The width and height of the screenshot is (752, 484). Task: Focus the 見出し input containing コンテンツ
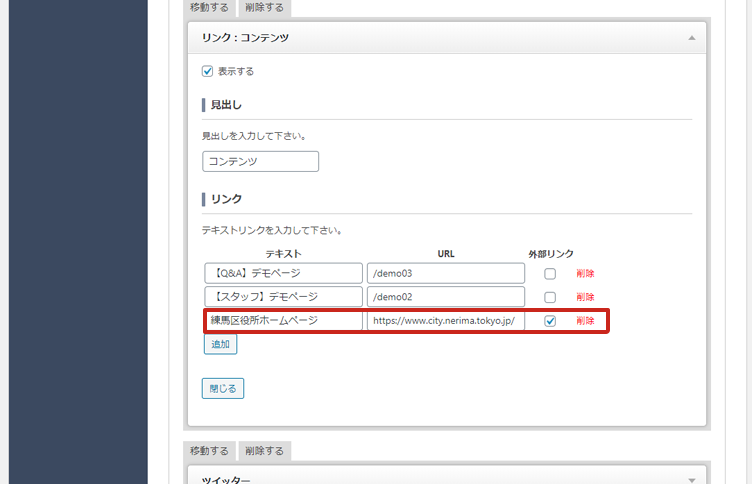click(260, 161)
